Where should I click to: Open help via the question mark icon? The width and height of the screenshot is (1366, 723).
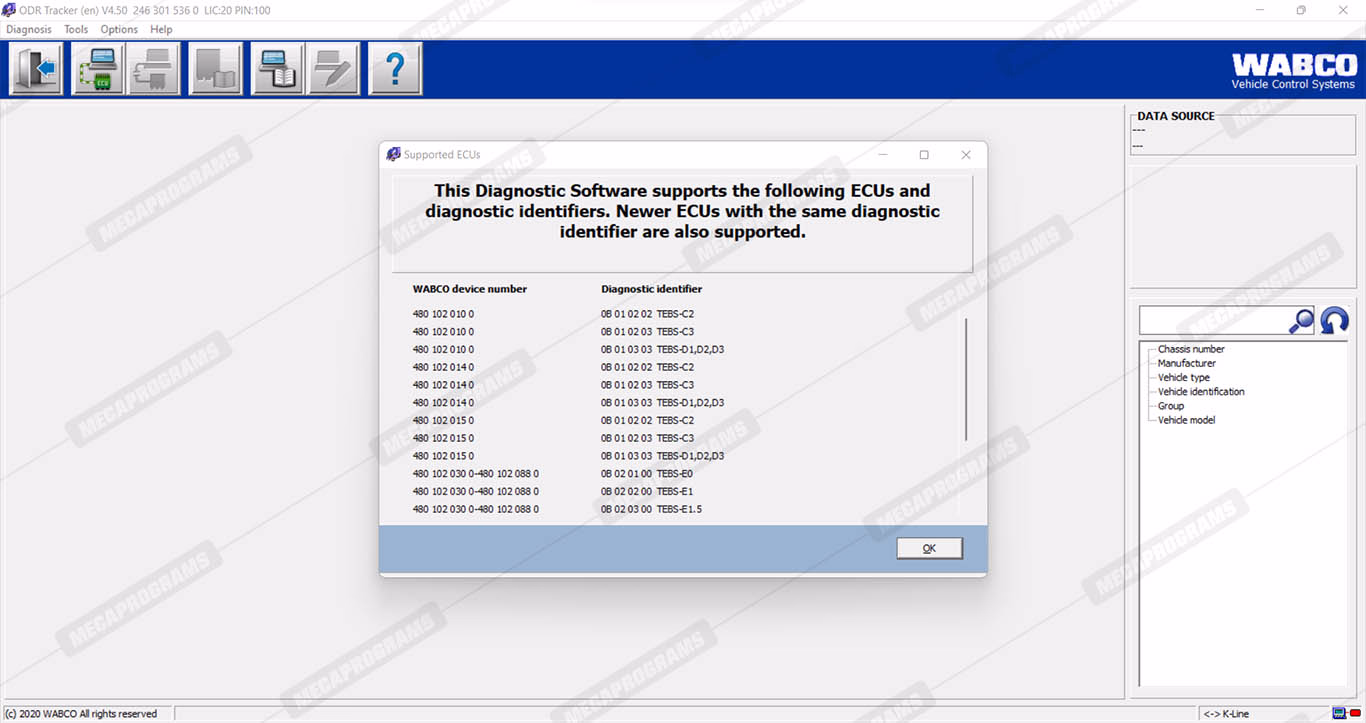point(395,69)
